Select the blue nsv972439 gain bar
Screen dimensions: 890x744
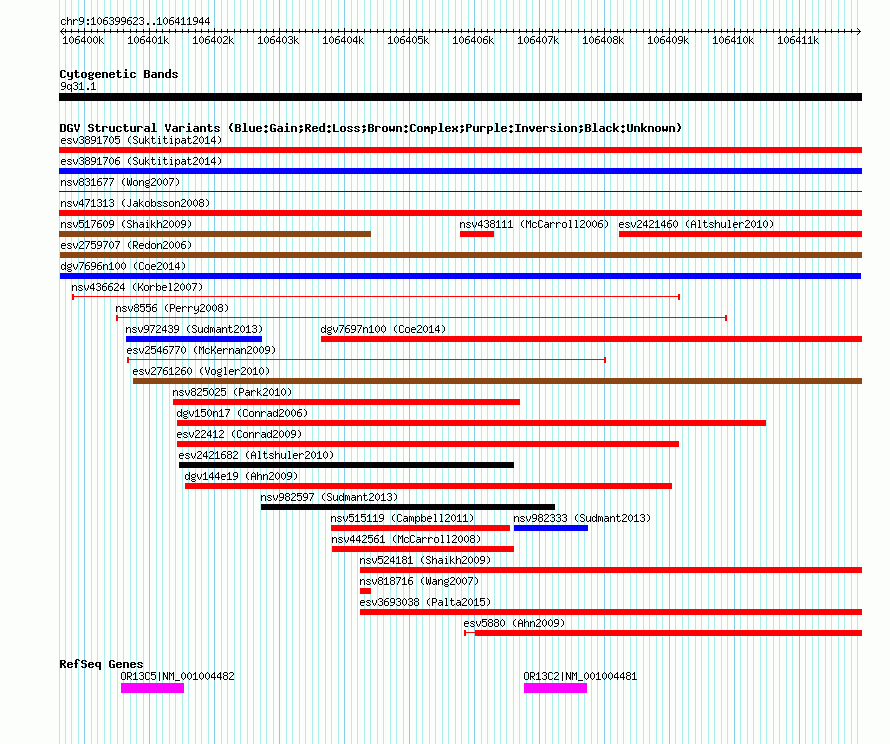click(194, 339)
